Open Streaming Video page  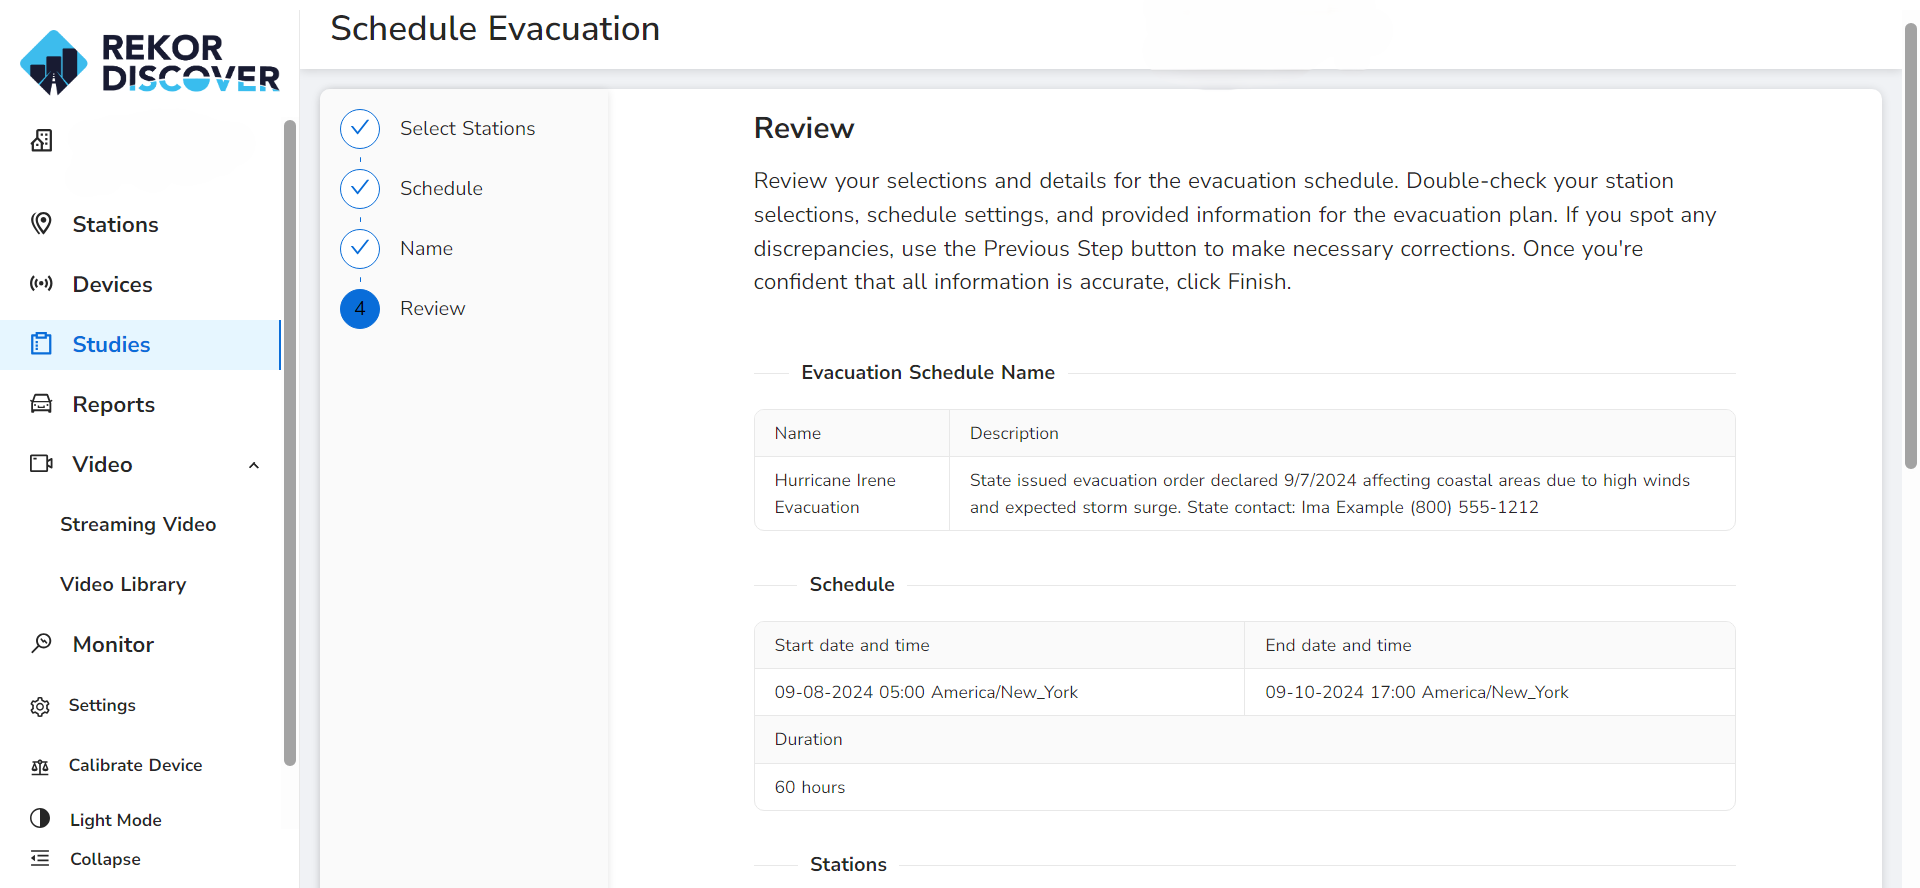[x=138, y=524]
